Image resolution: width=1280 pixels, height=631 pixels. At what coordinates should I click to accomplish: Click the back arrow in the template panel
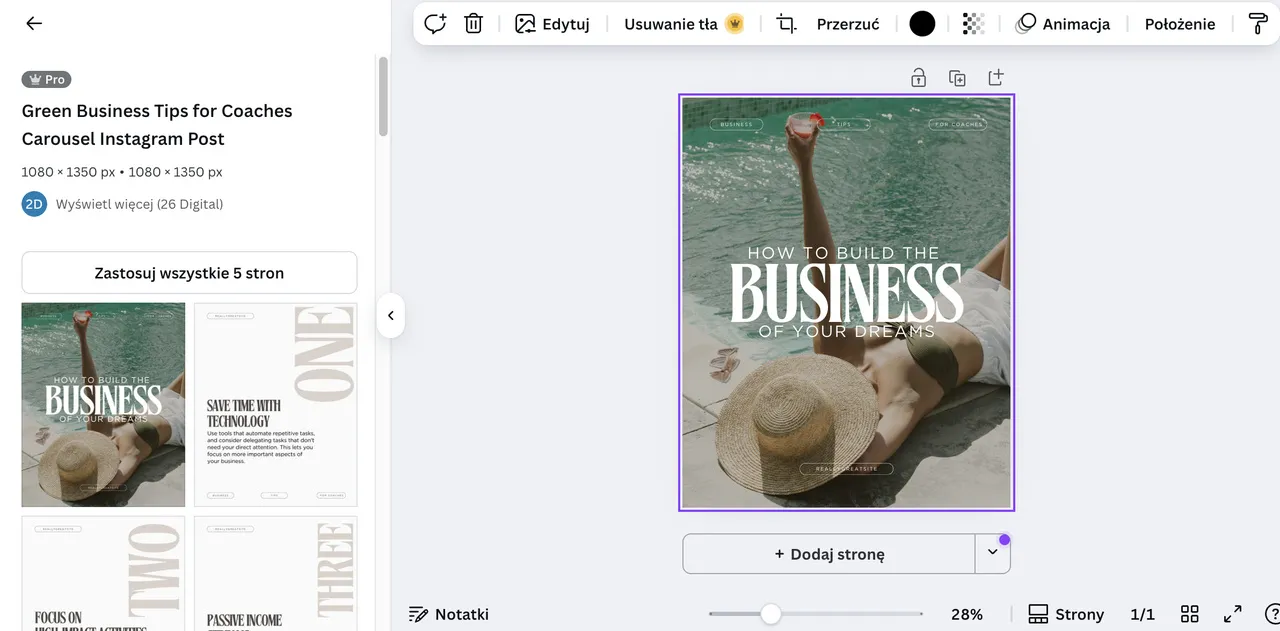[34, 24]
